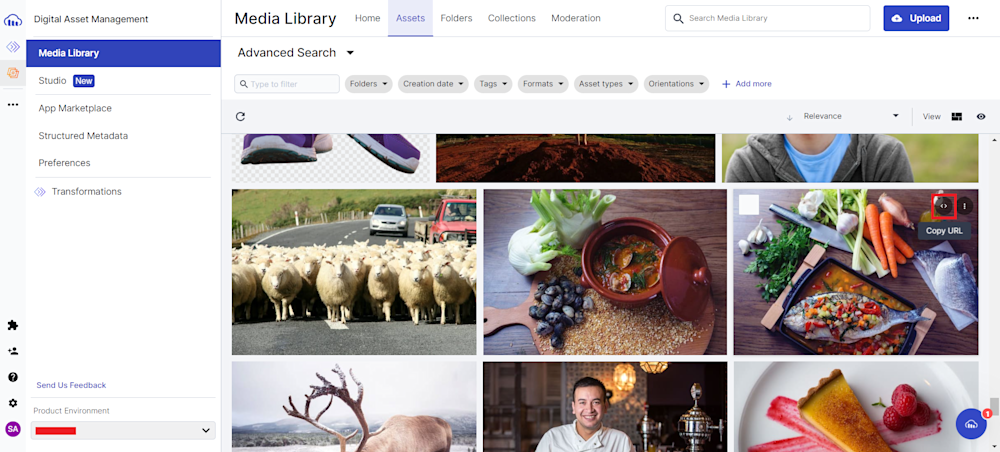This screenshot has height=452, width=1000.
Task: Open the Moderation tab
Action: tap(576, 18)
